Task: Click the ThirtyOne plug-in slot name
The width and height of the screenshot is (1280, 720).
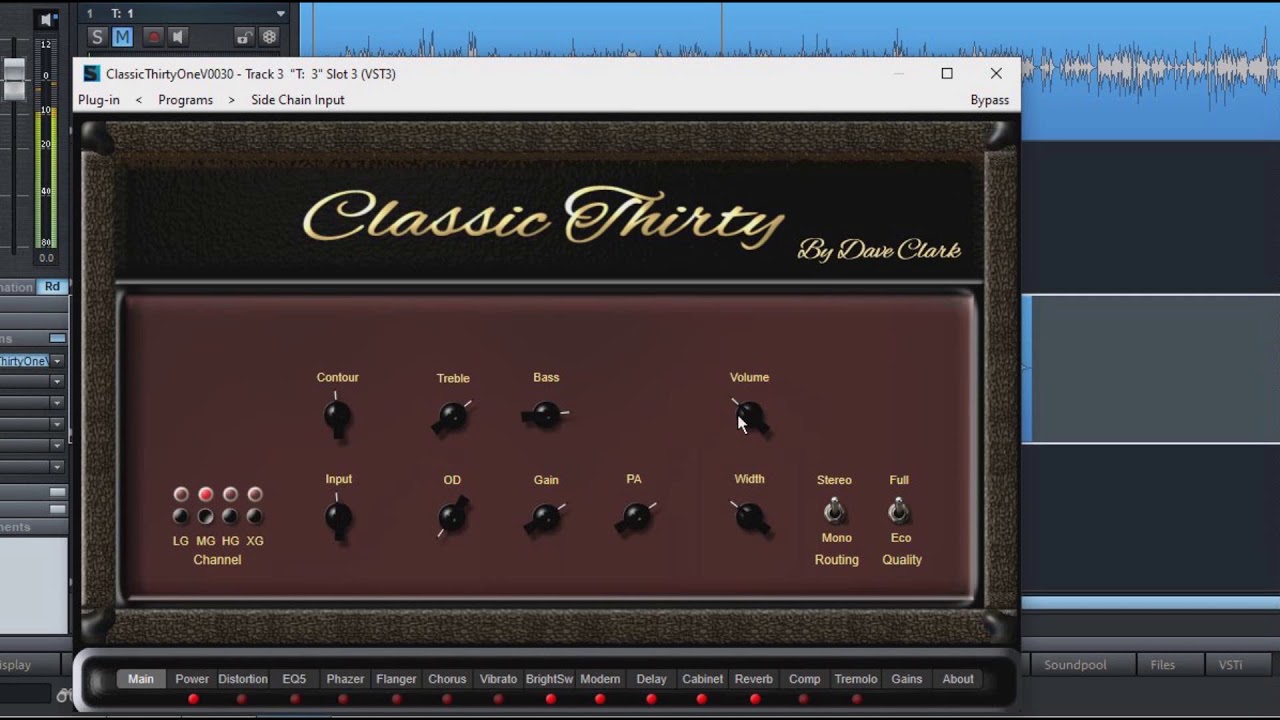Action: (24, 361)
